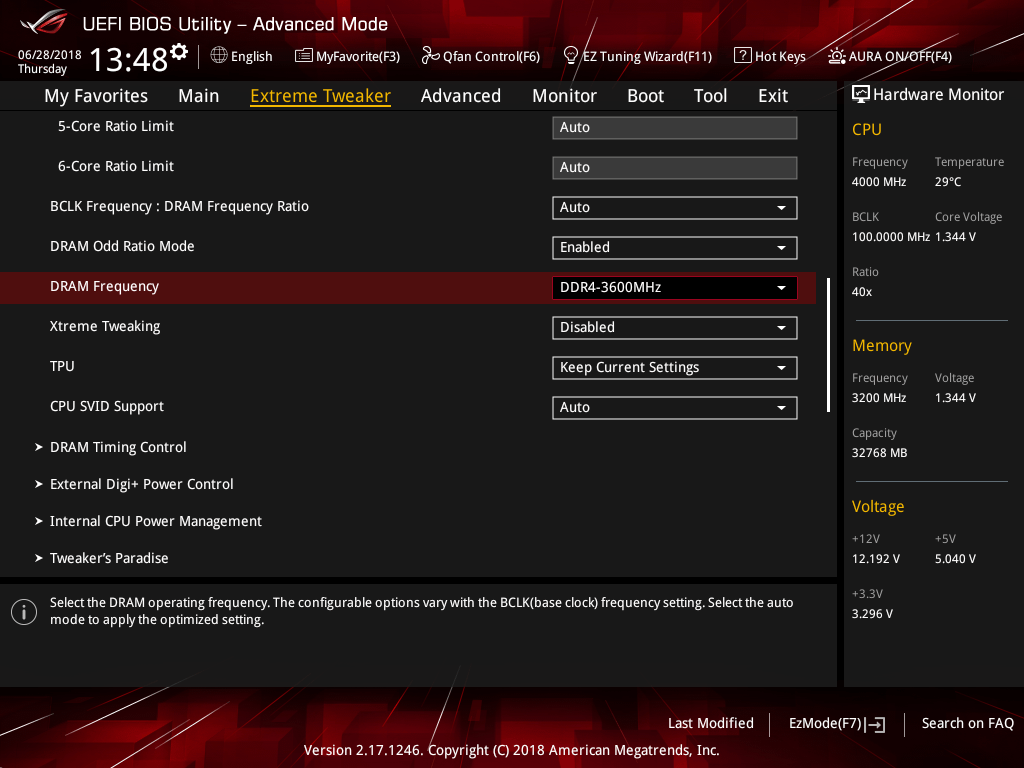Click the +12V value 12.192 V
The image size is (1024, 768).
pos(876,559)
